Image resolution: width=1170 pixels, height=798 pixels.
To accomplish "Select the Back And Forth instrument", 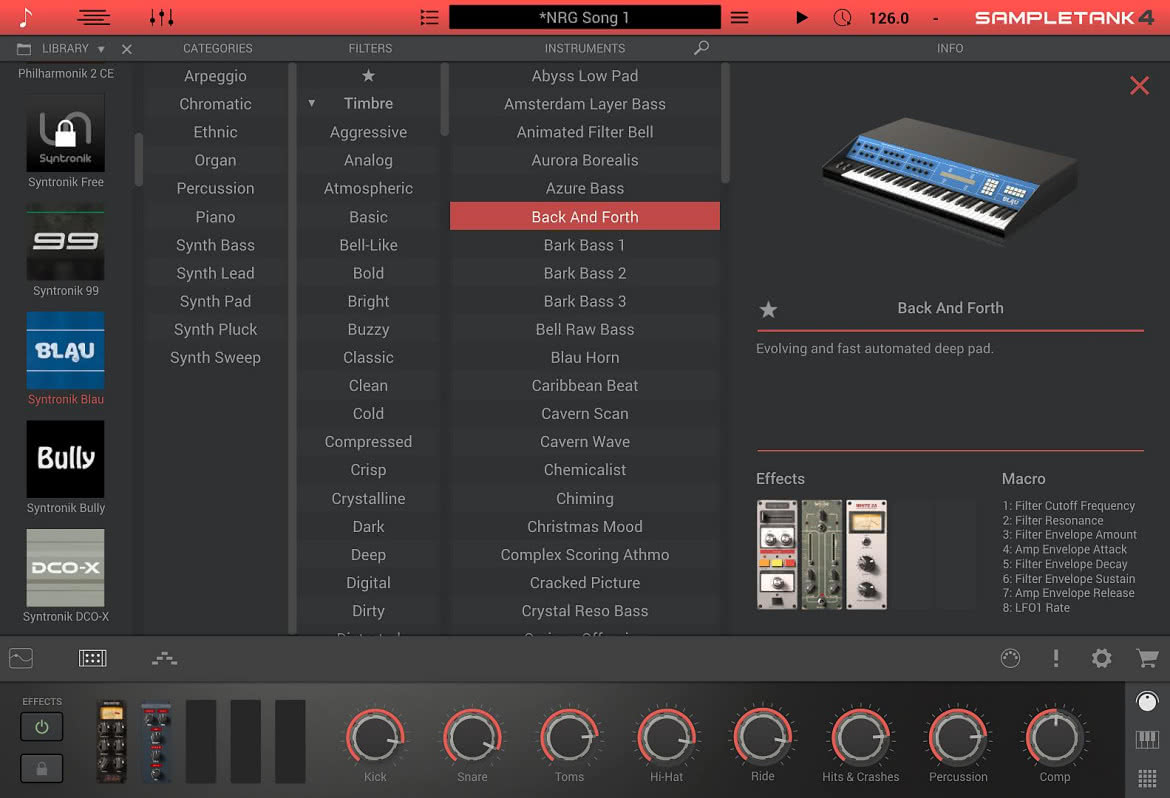I will point(585,216).
